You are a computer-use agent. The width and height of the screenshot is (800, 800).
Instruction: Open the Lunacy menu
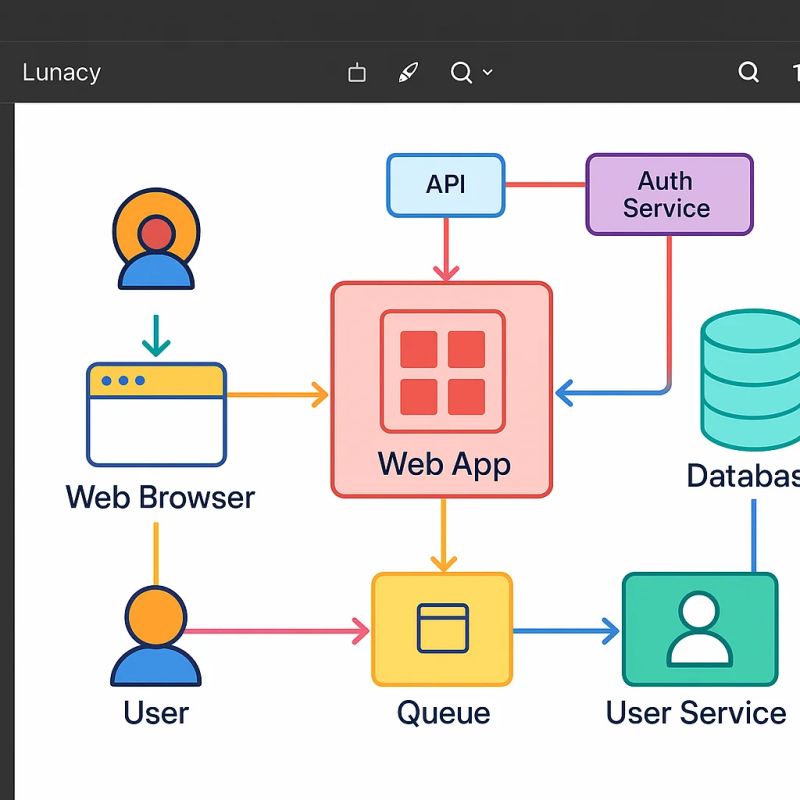point(60,72)
